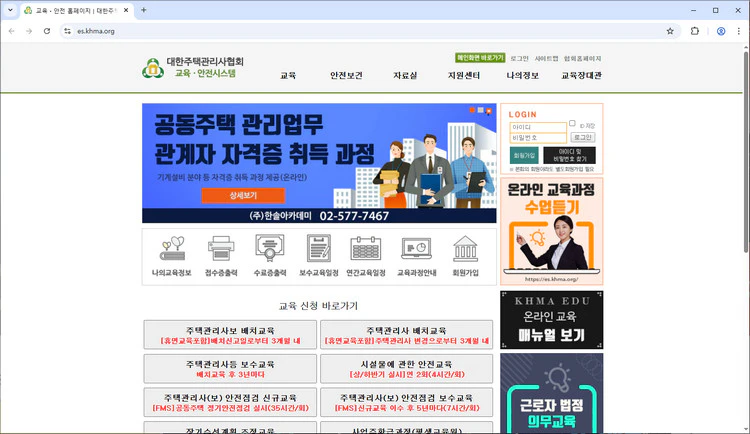Open 시설물에 관한 안전교육 button
Viewport: 750px width, 434px height.
(407, 369)
